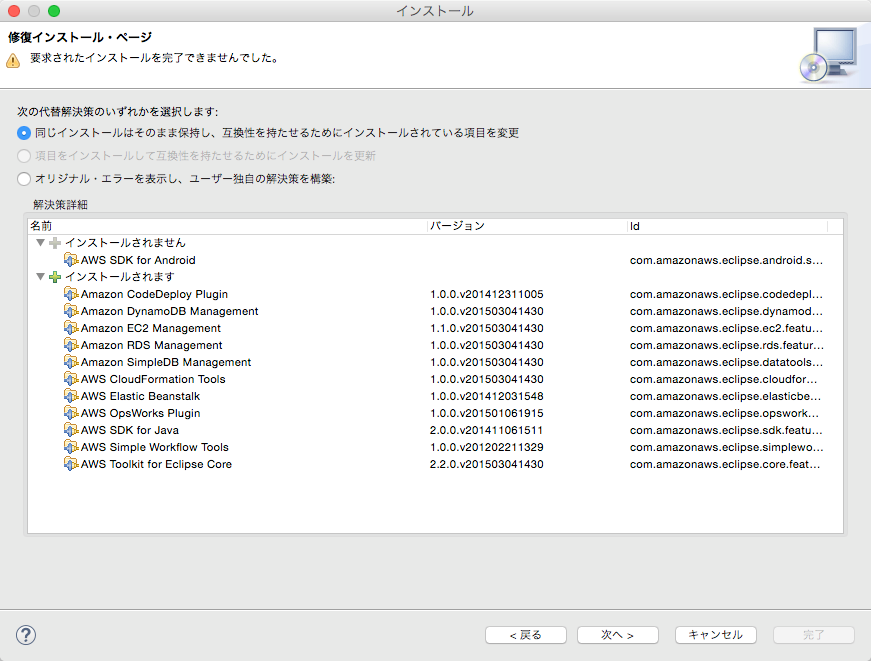Click the Amazon CodeDeploy Plugin feature icon
This screenshot has width=871, height=661.
pos(71,294)
